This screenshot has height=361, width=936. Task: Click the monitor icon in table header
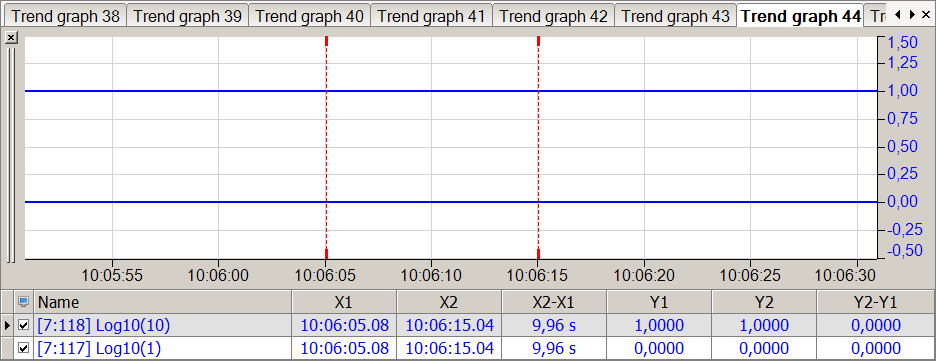pyautogui.click(x=24, y=302)
